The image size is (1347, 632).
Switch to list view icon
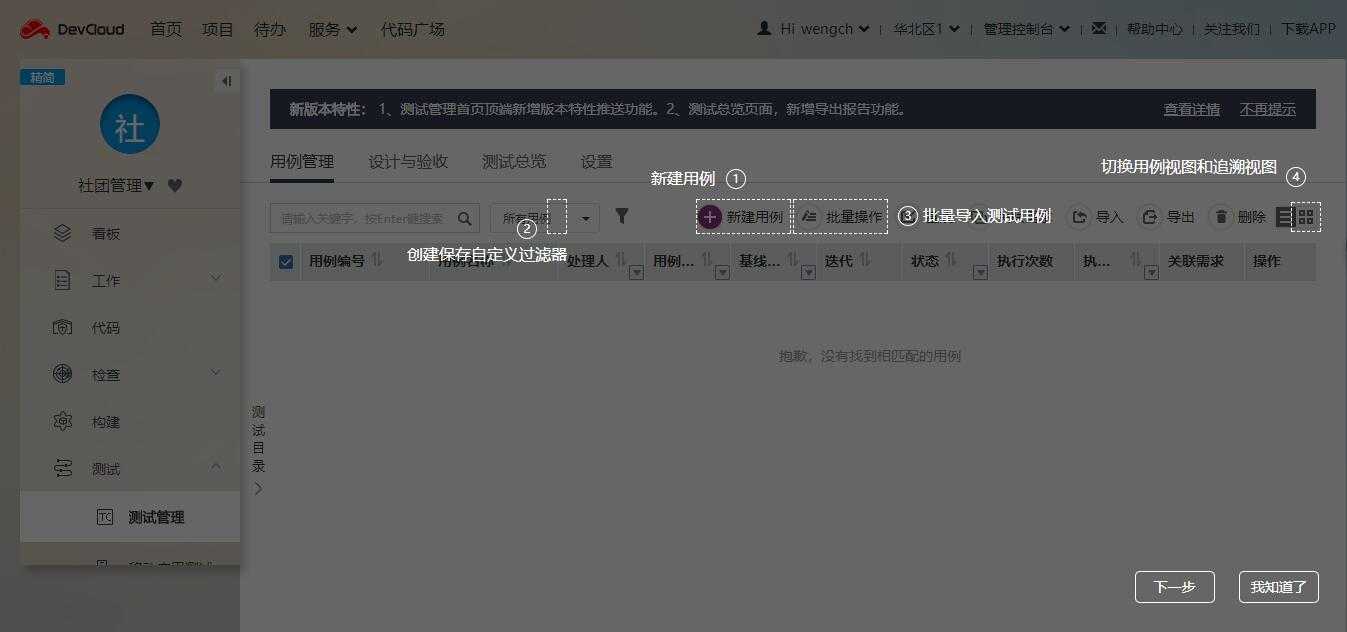click(x=1285, y=216)
